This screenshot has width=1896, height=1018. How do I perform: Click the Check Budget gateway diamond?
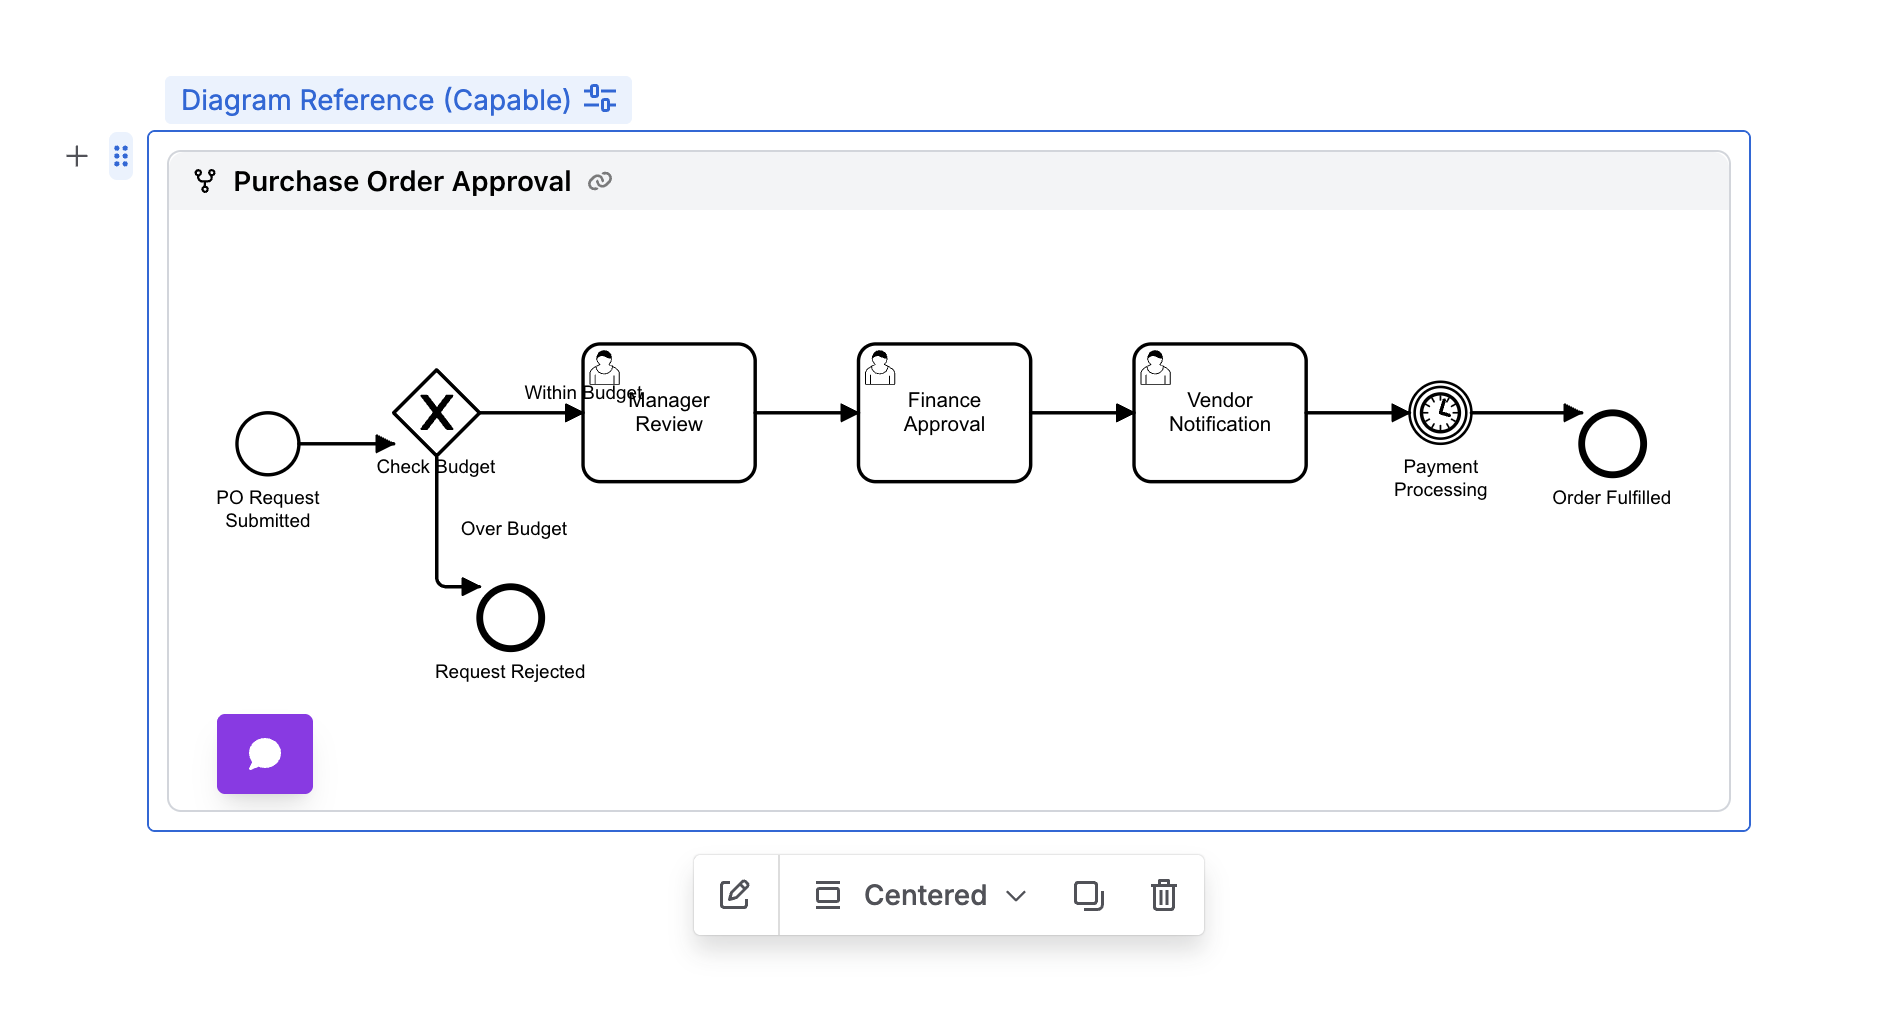[437, 412]
